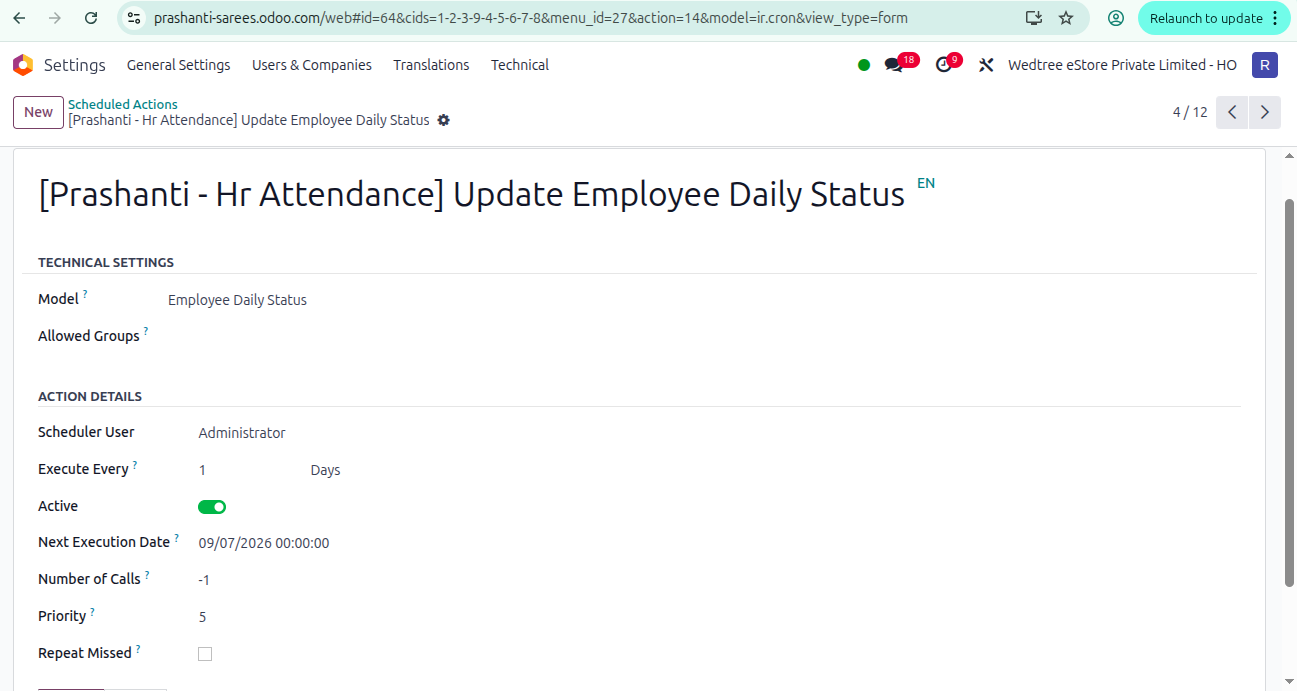This screenshot has height=691, width=1297.
Task: Toggle the Active switch off
Action: 212,507
